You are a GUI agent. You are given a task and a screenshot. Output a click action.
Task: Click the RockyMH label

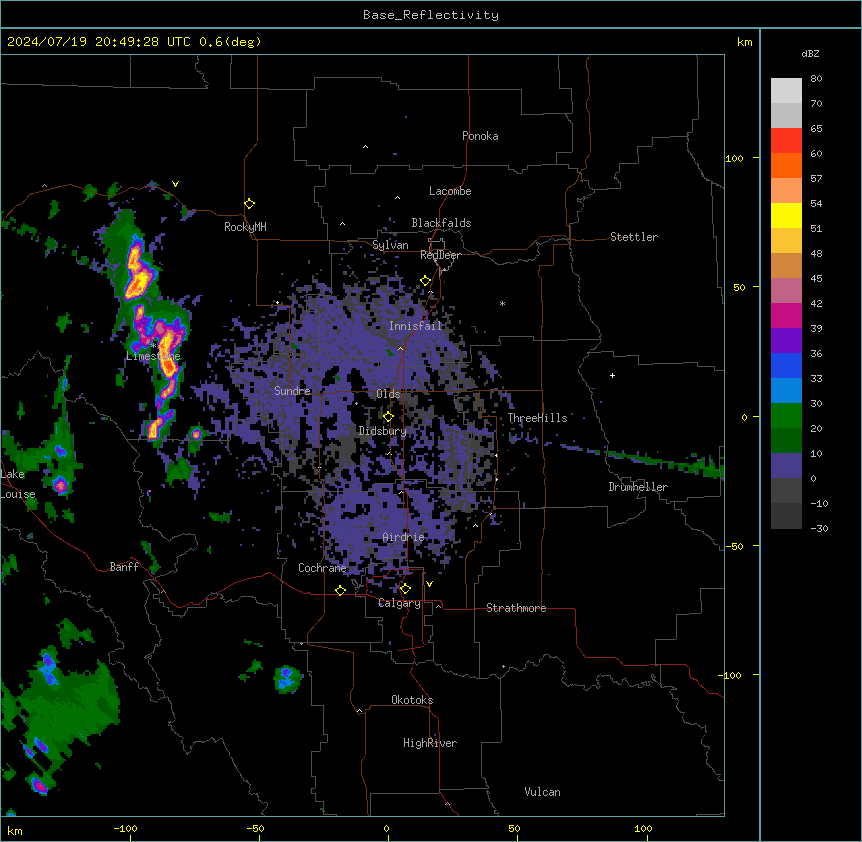pos(245,227)
